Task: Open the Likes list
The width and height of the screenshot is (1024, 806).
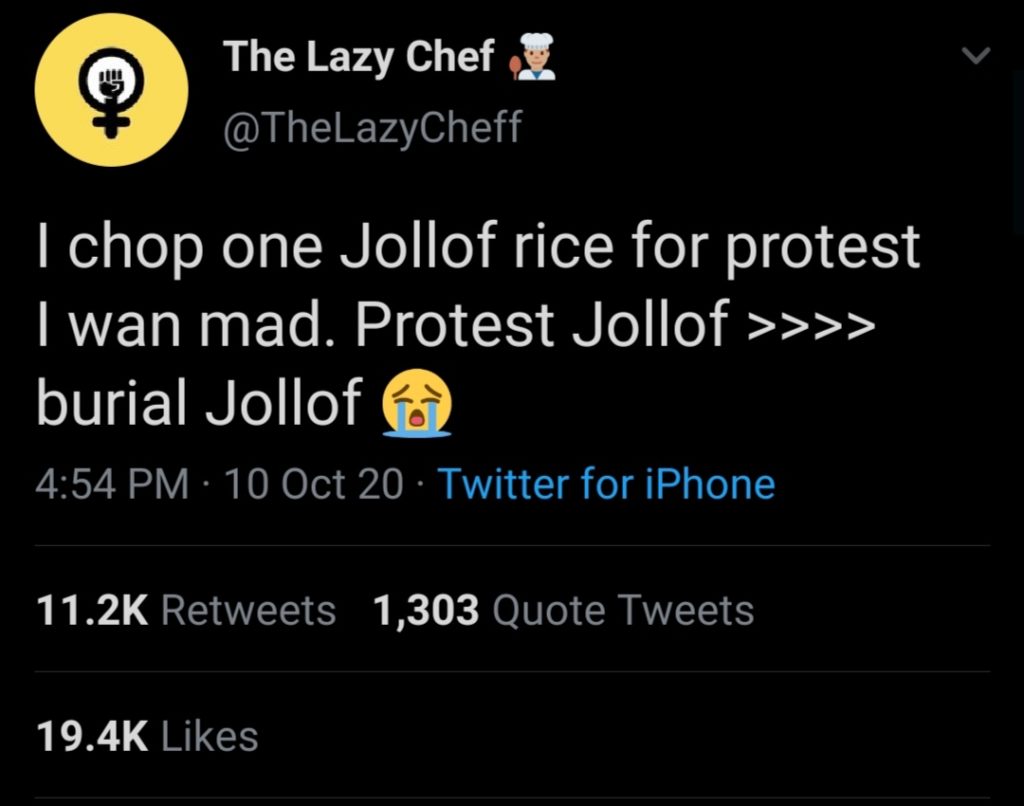Action: [x=209, y=737]
